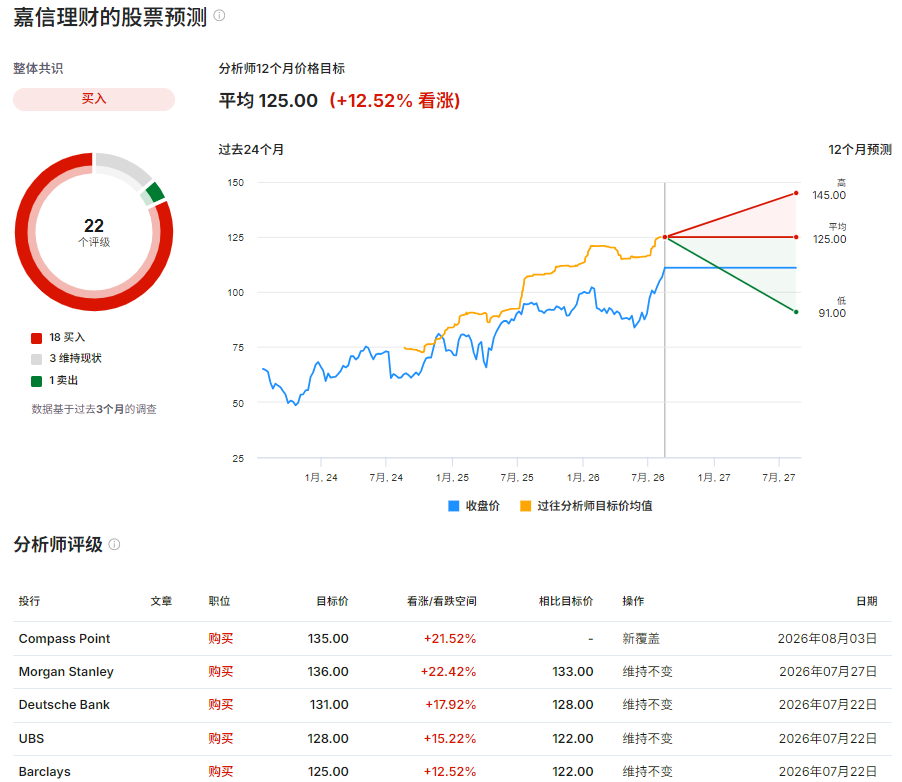902x782 pixels.
Task: Click previous target 133.00 cell
Action: point(572,672)
